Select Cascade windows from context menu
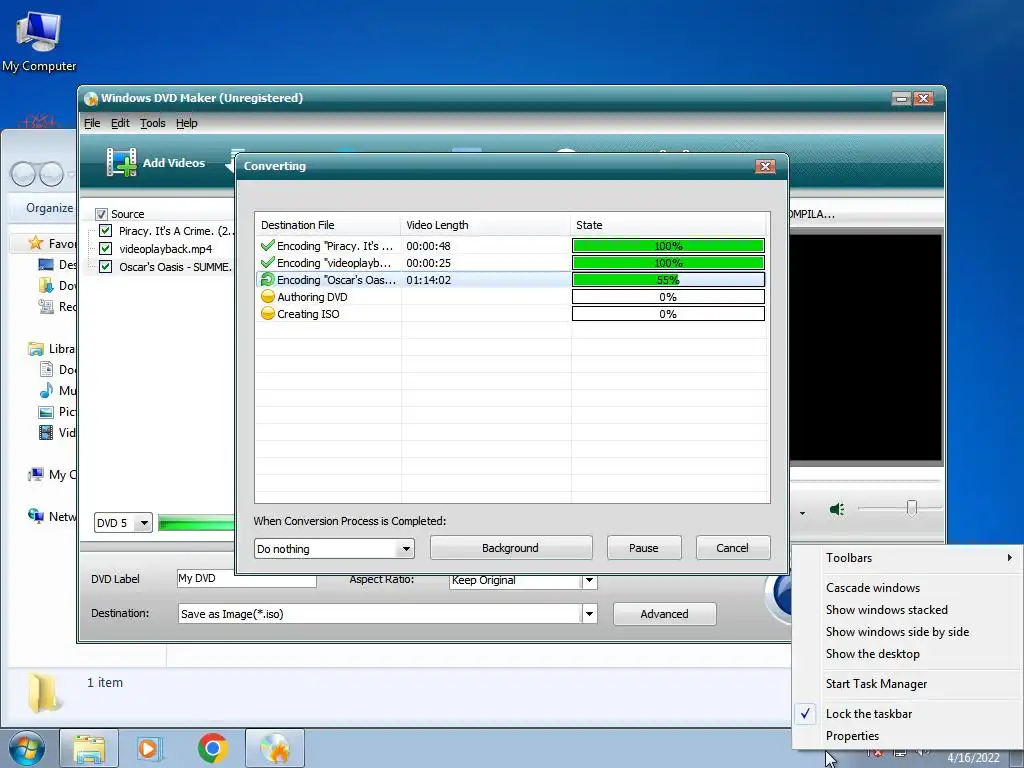Viewport: 1024px width, 768px height. tap(872, 588)
